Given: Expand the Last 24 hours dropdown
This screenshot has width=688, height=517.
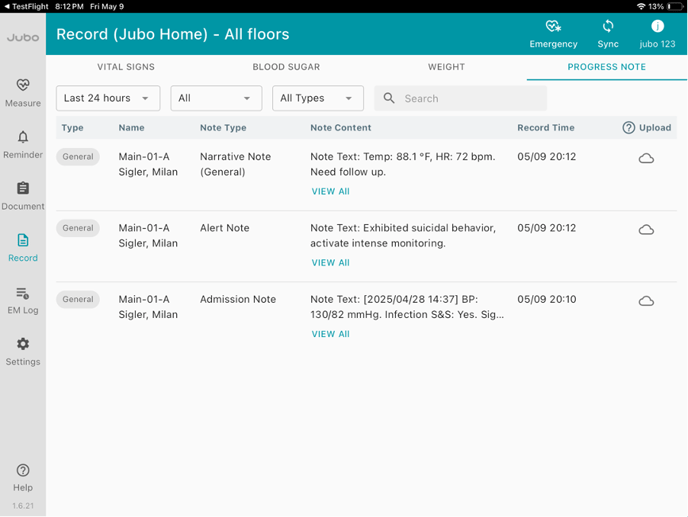Looking at the screenshot, I should [108, 98].
